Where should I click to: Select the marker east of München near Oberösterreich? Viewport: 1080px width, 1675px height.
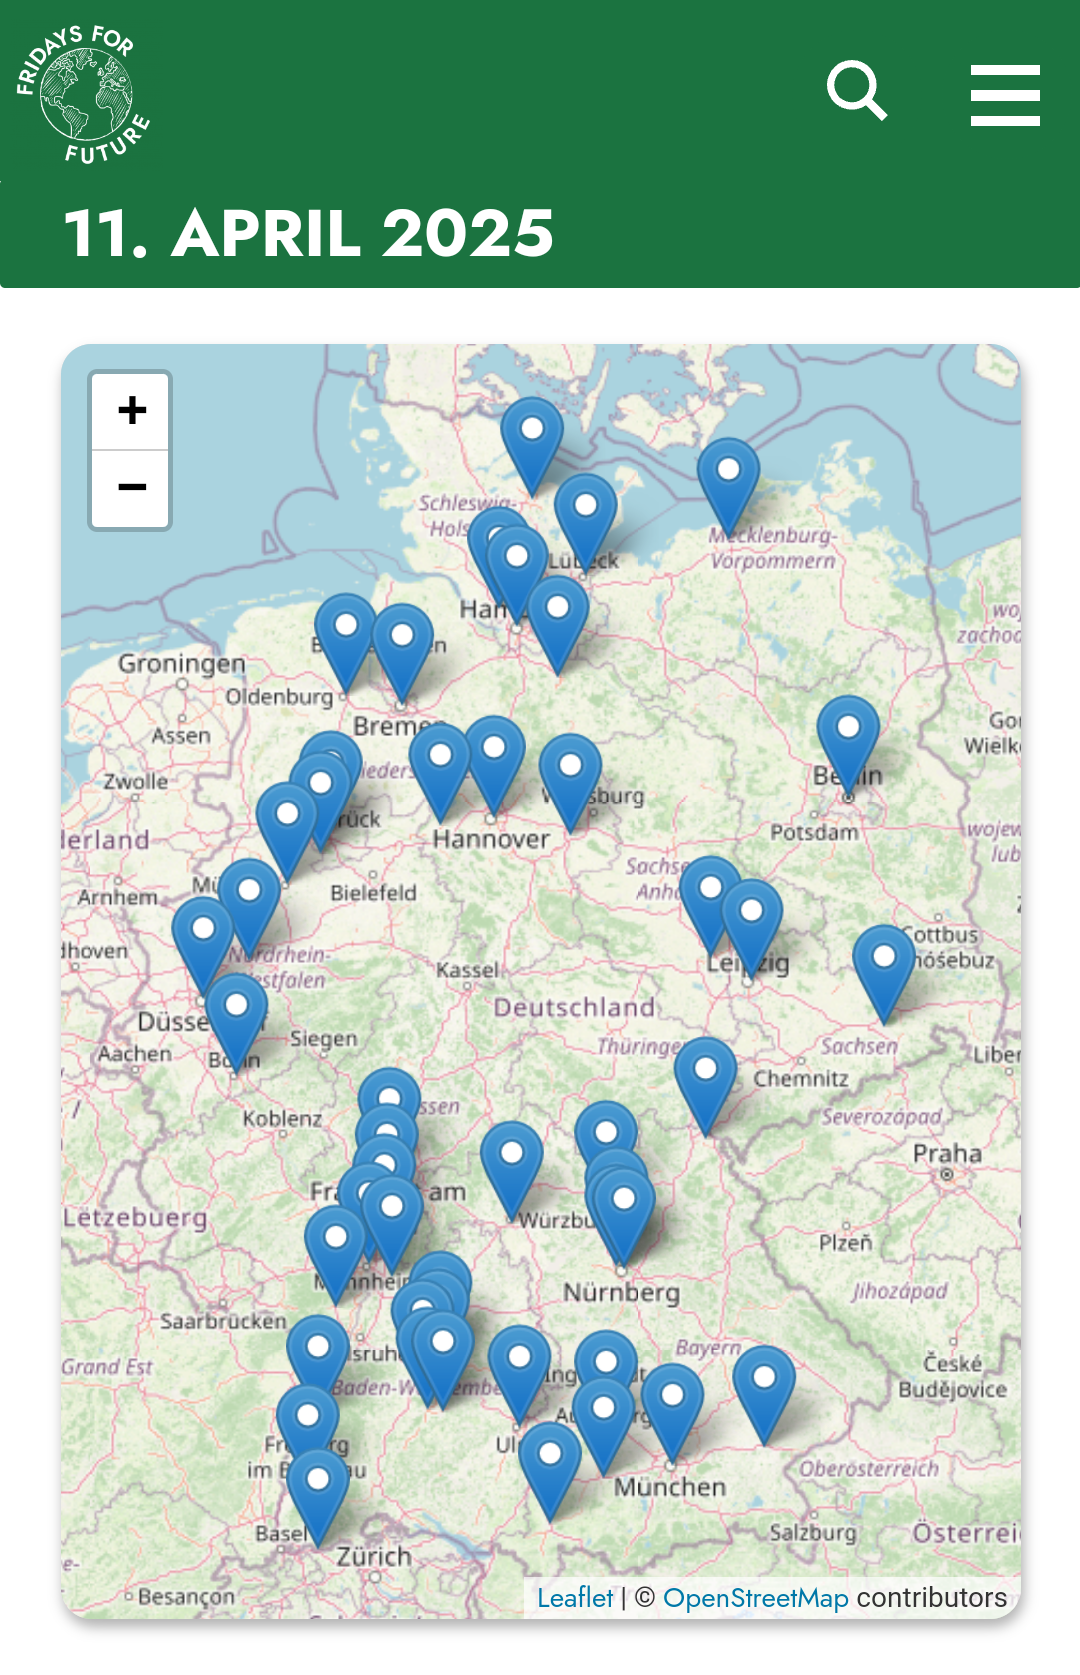point(764,1395)
